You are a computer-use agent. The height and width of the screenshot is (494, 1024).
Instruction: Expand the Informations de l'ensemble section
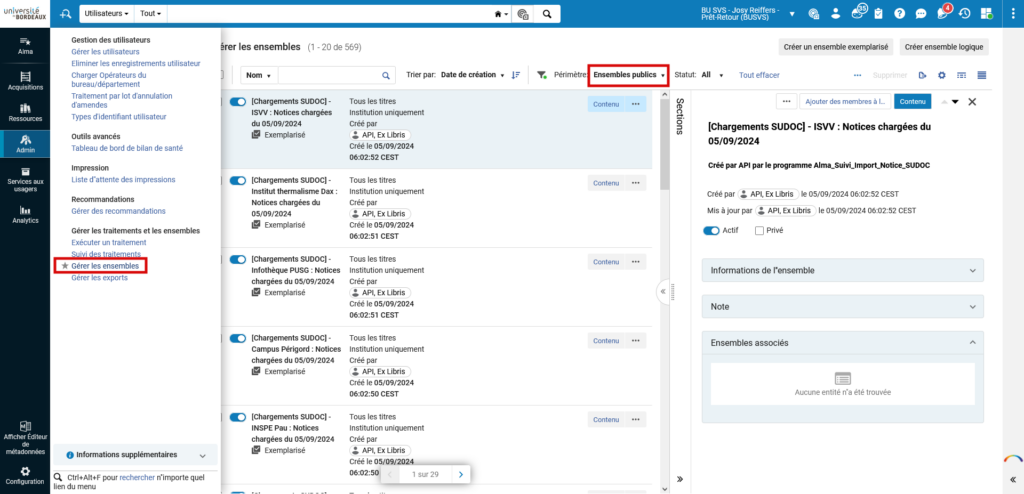(x=842, y=270)
